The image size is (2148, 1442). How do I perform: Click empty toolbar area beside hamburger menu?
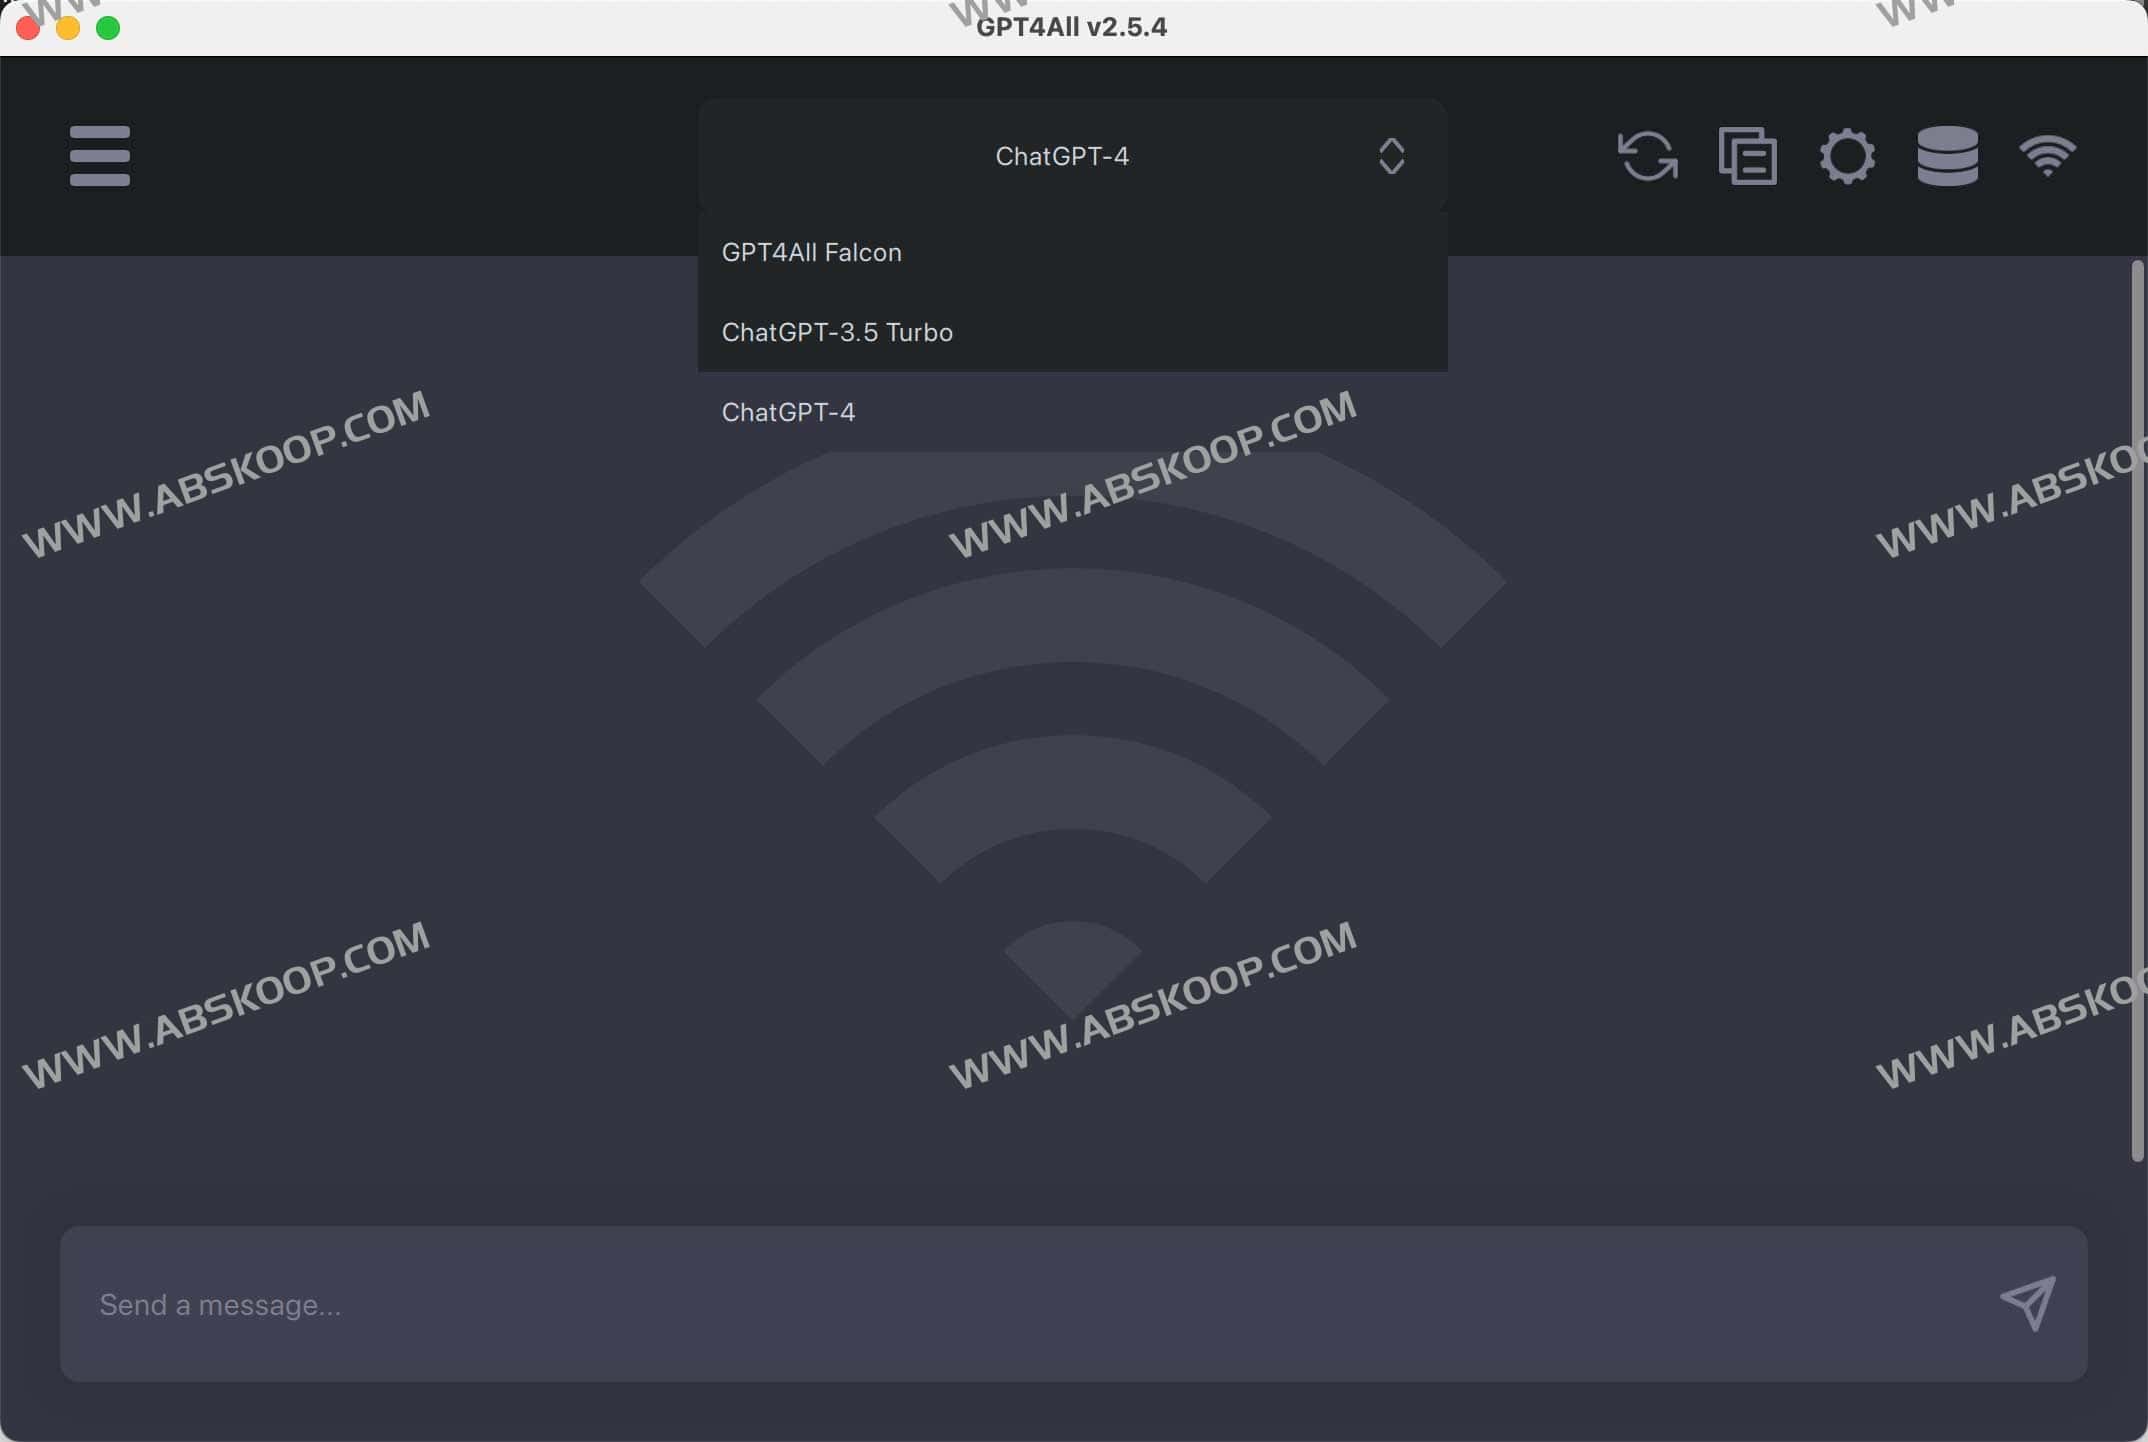(400, 156)
